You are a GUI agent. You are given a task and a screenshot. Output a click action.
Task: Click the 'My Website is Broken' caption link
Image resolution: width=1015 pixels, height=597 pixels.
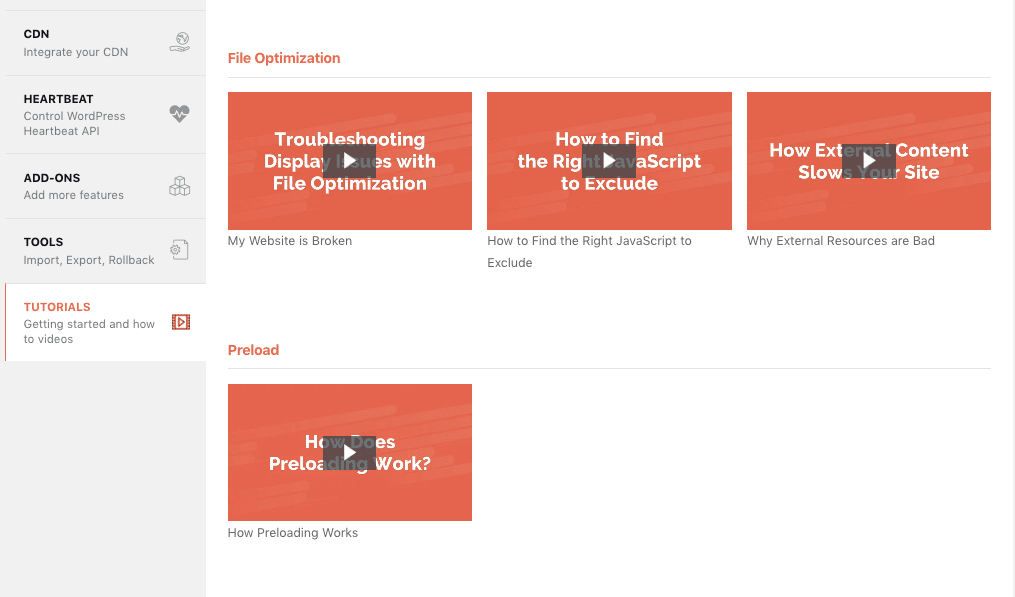pyautogui.click(x=289, y=240)
